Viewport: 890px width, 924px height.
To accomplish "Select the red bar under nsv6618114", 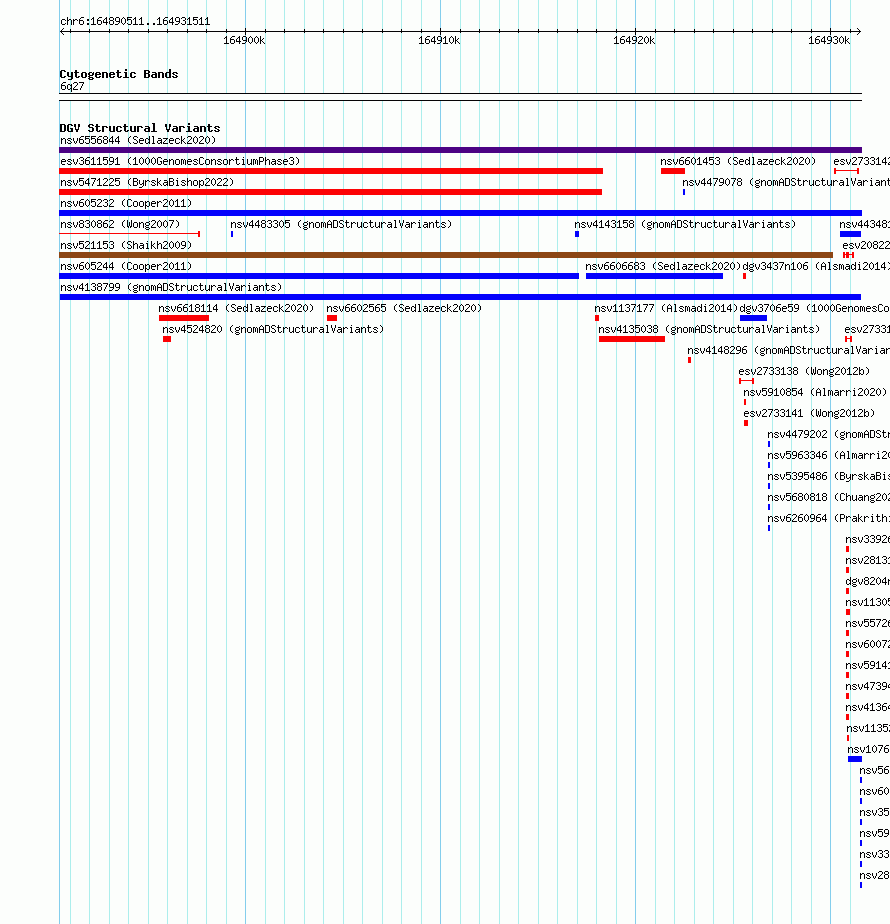I will 184,318.
